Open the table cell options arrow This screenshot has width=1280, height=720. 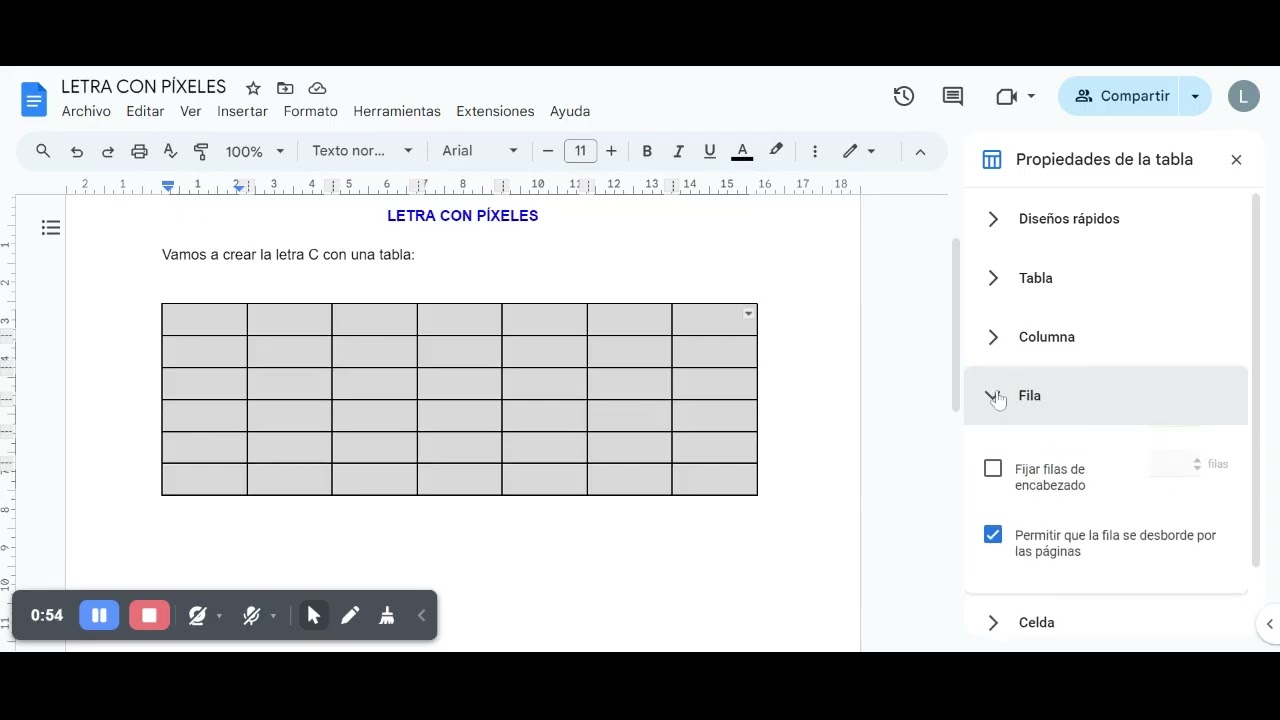pos(748,314)
